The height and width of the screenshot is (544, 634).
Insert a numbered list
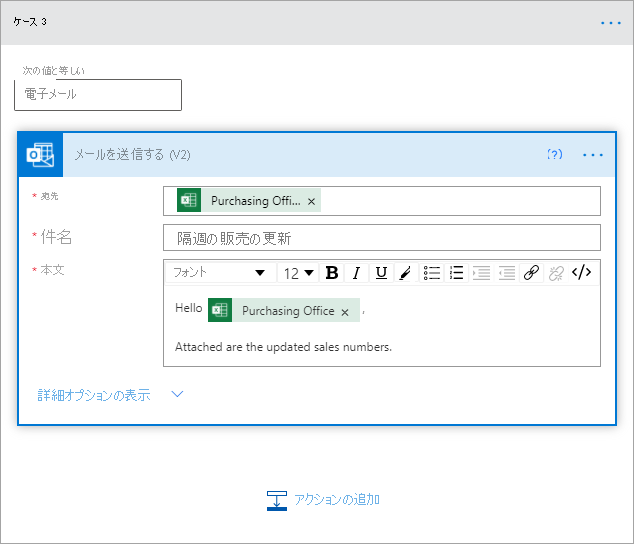[456, 273]
